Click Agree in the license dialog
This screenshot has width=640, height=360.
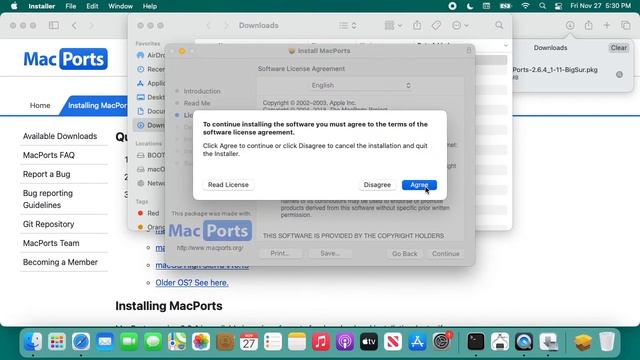[419, 185]
